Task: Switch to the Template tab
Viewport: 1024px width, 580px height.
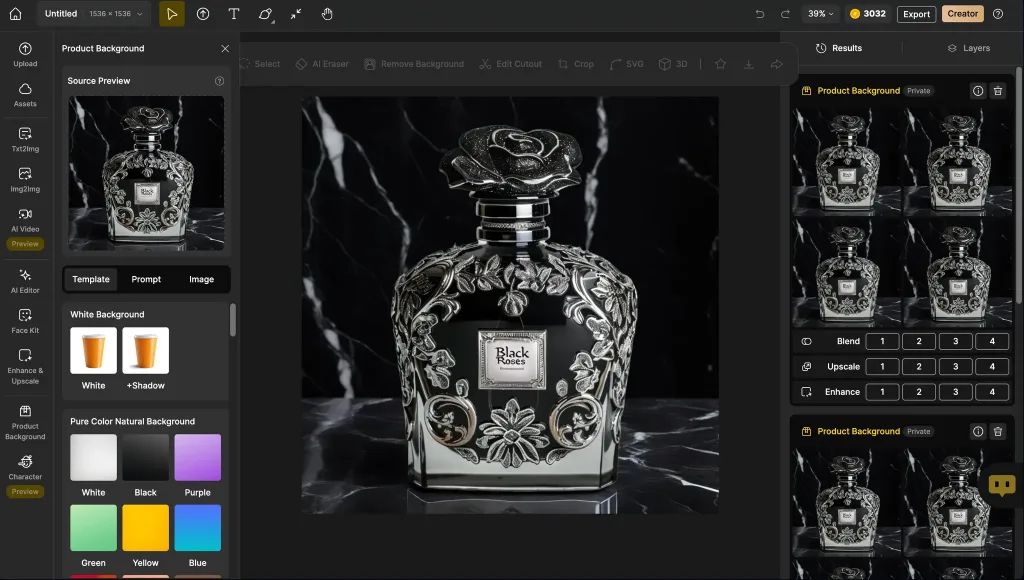Action: point(91,279)
